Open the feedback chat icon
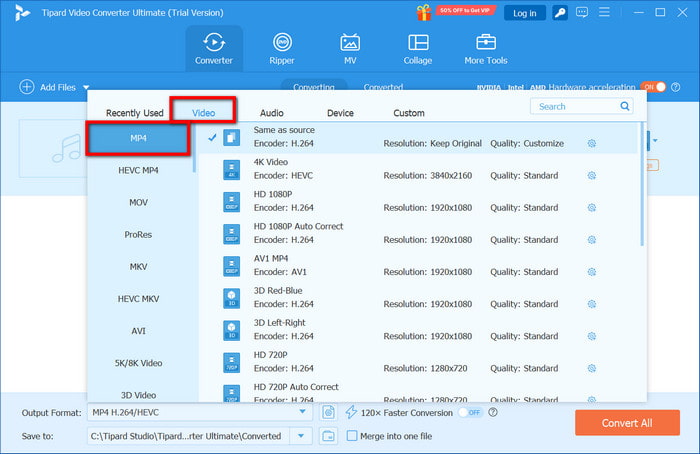This screenshot has height=454, width=700. click(582, 12)
